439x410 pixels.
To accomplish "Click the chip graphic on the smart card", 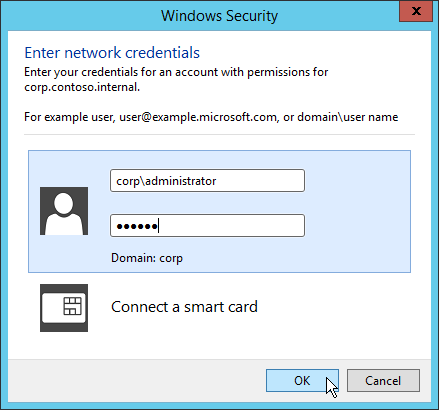I will point(72,306).
